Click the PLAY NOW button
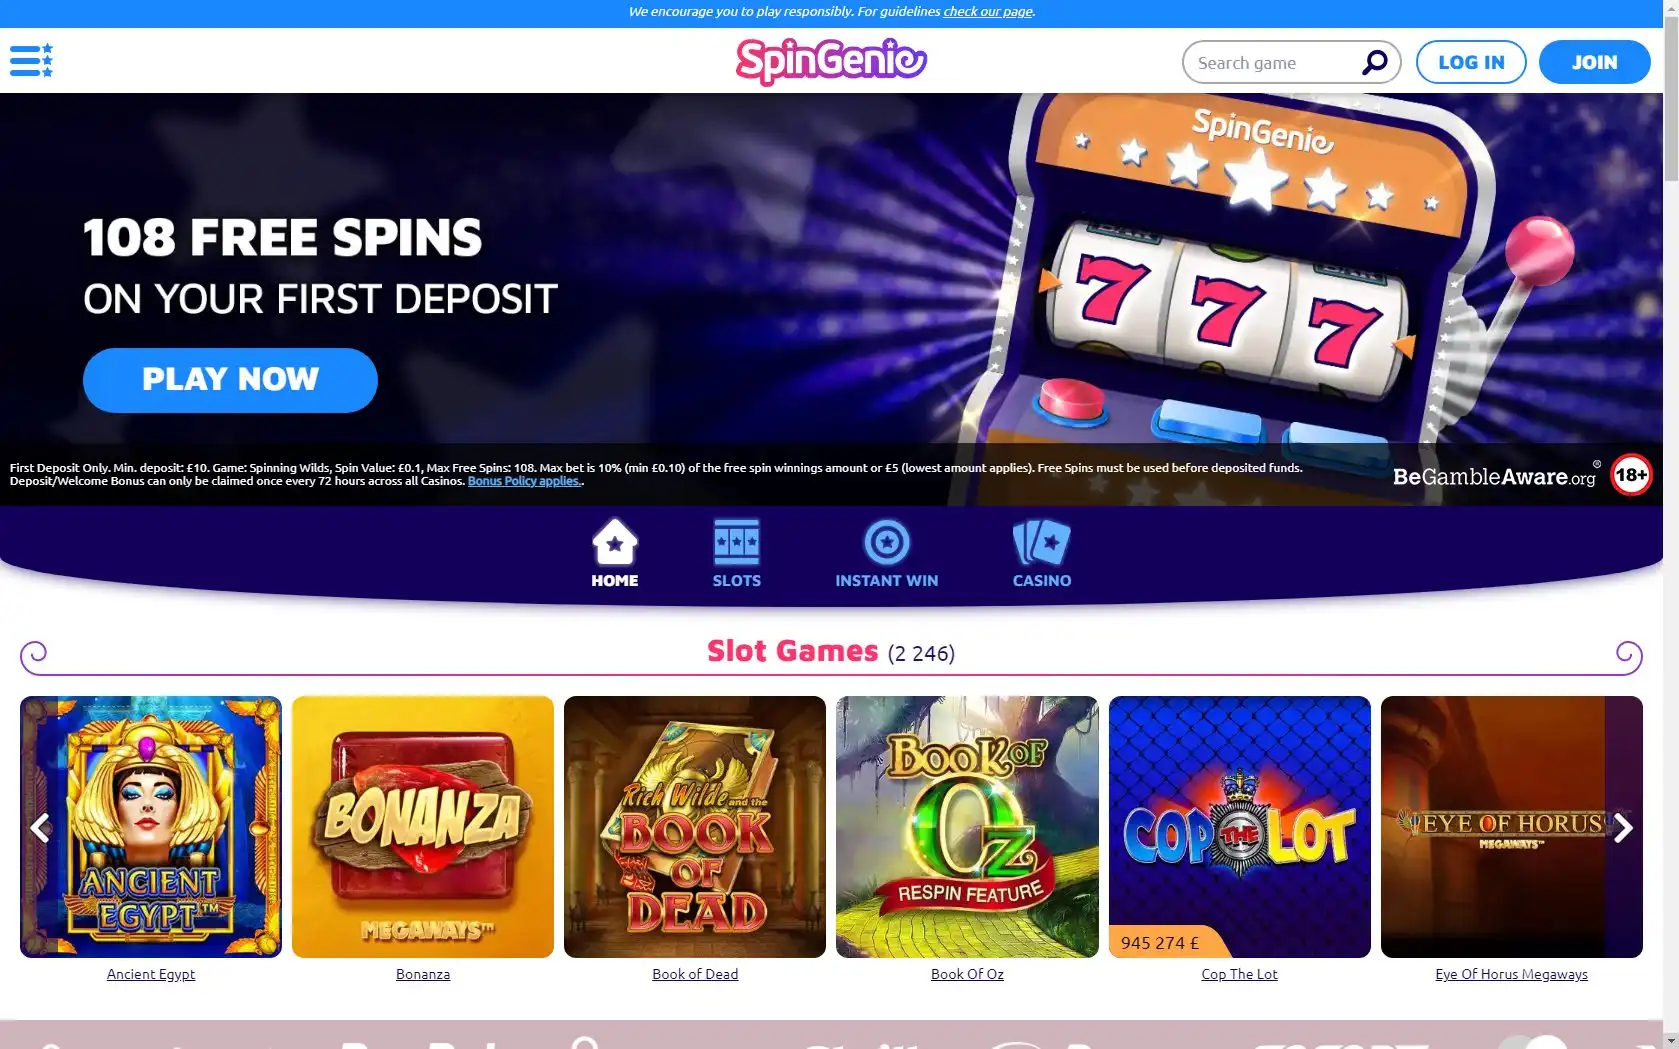This screenshot has height=1049, width=1679. (230, 380)
